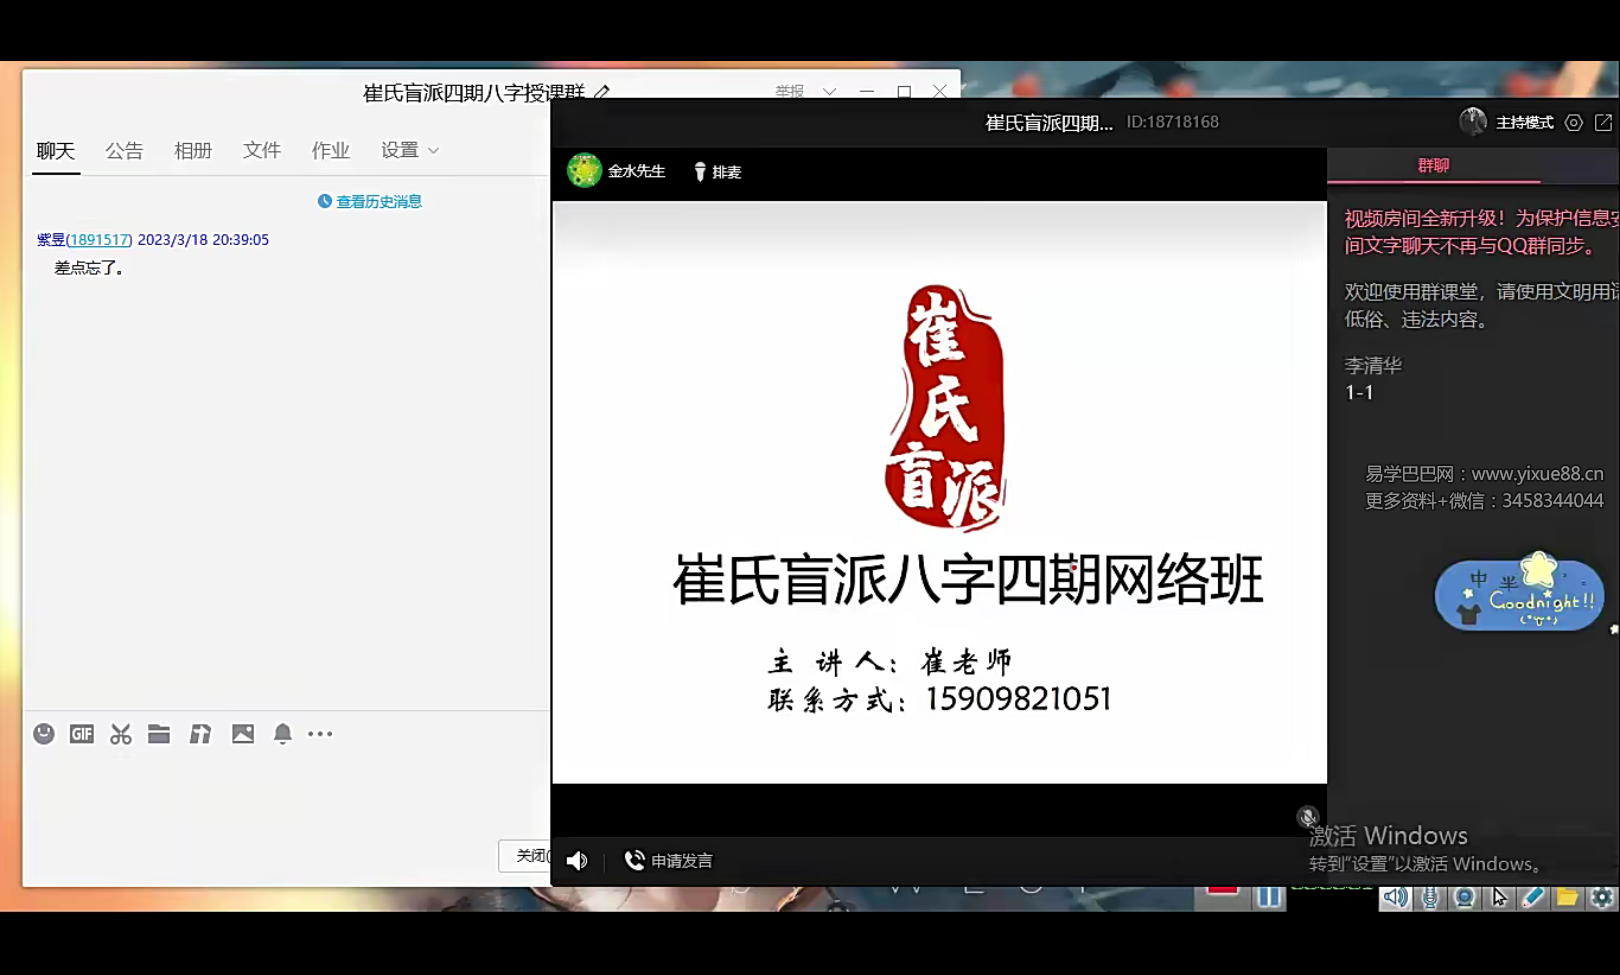Click 查看历史消息 to view history
Image resolution: width=1620 pixels, height=975 pixels.
click(x=380, y=201)
